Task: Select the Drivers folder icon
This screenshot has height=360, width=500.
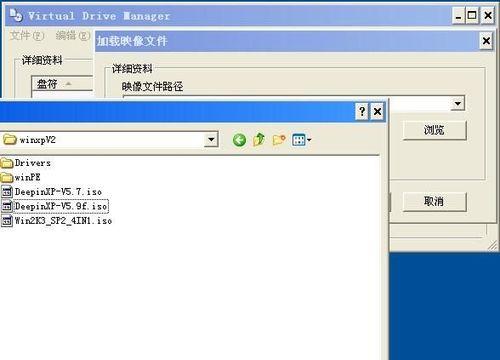Action: click(x=7, y=163)
